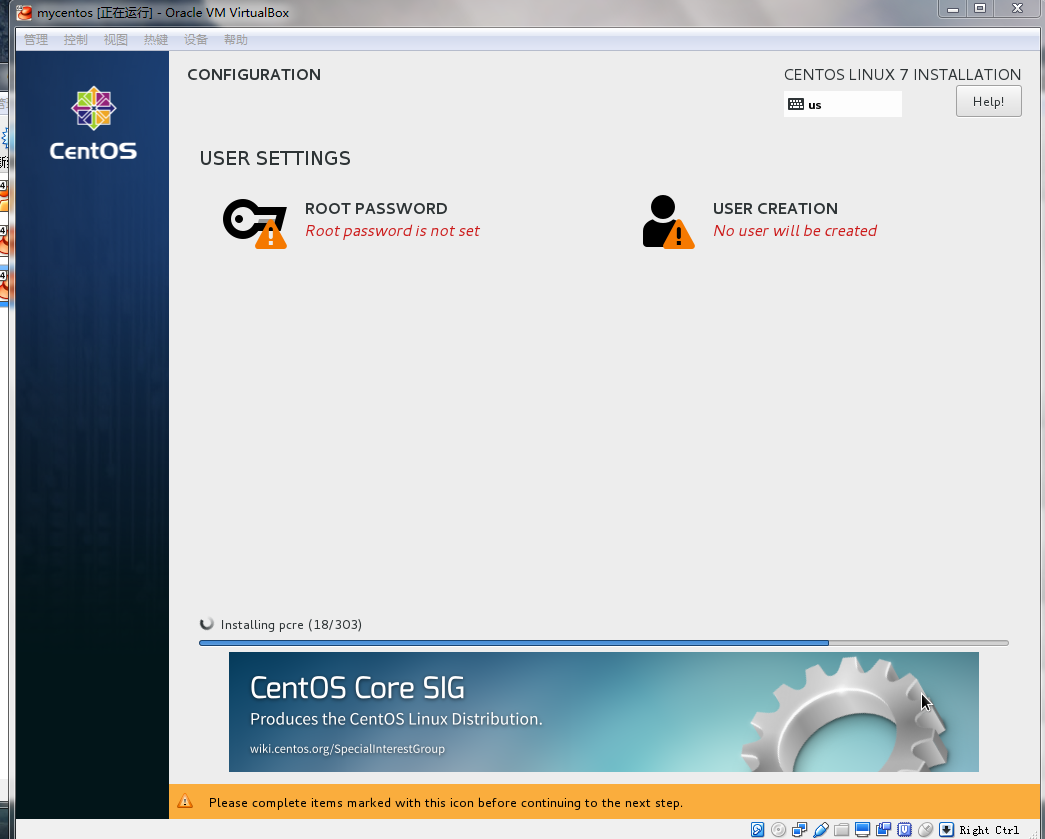Open the 管理 menu
The width and height of the screenshot is (1045, 839).
(36, 40)
